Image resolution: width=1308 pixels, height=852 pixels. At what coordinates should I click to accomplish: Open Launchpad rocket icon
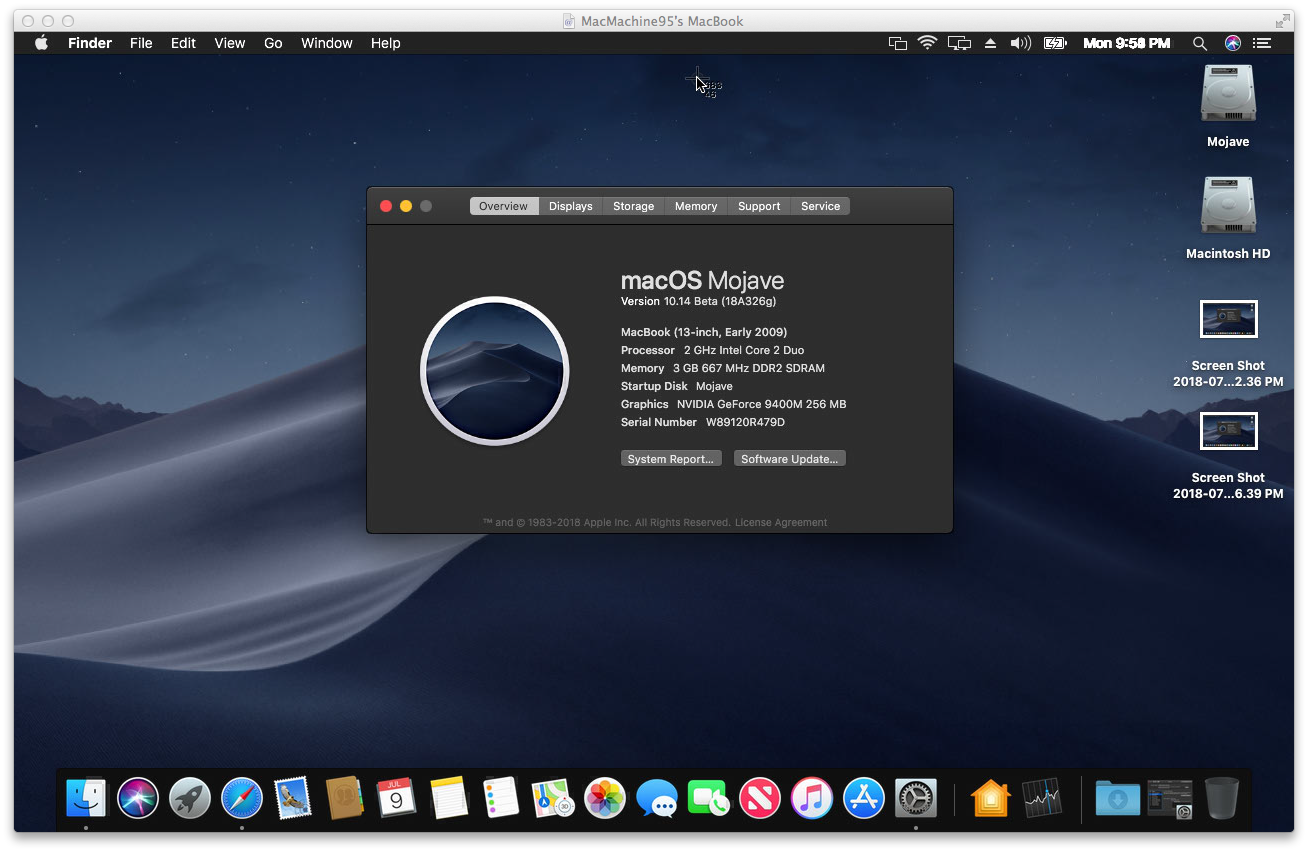[x=190, y=798]
